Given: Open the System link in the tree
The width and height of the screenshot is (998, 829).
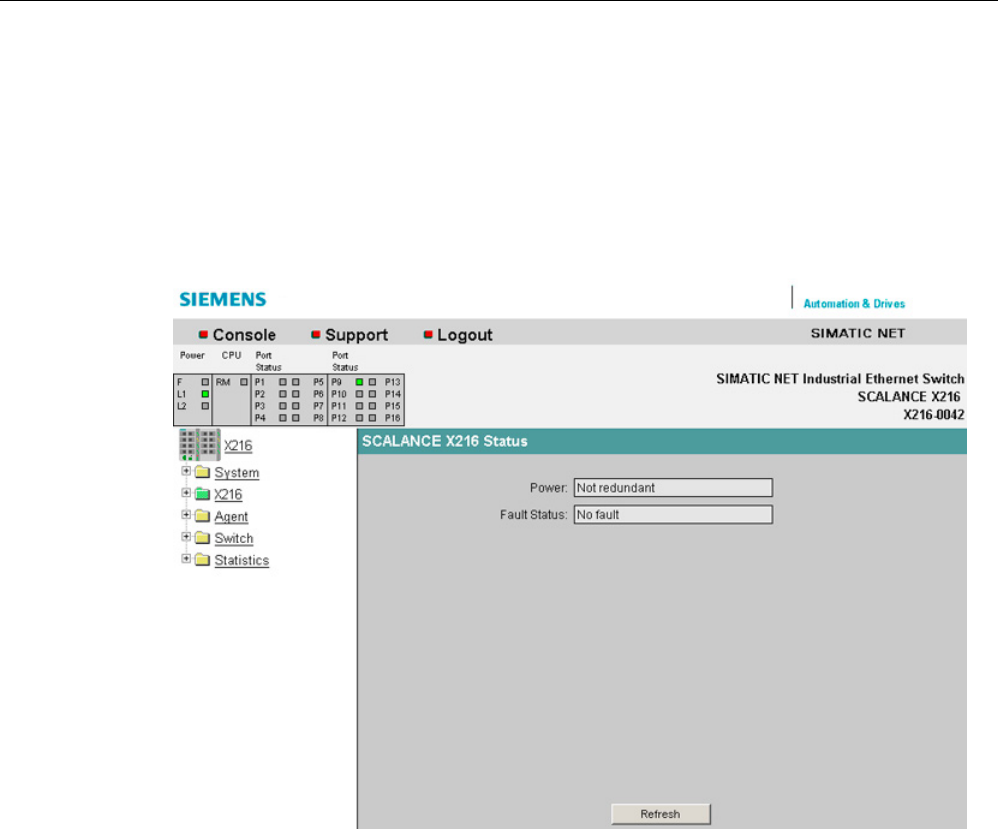Looking at the screenshot, I should click(x=237, y=472).
